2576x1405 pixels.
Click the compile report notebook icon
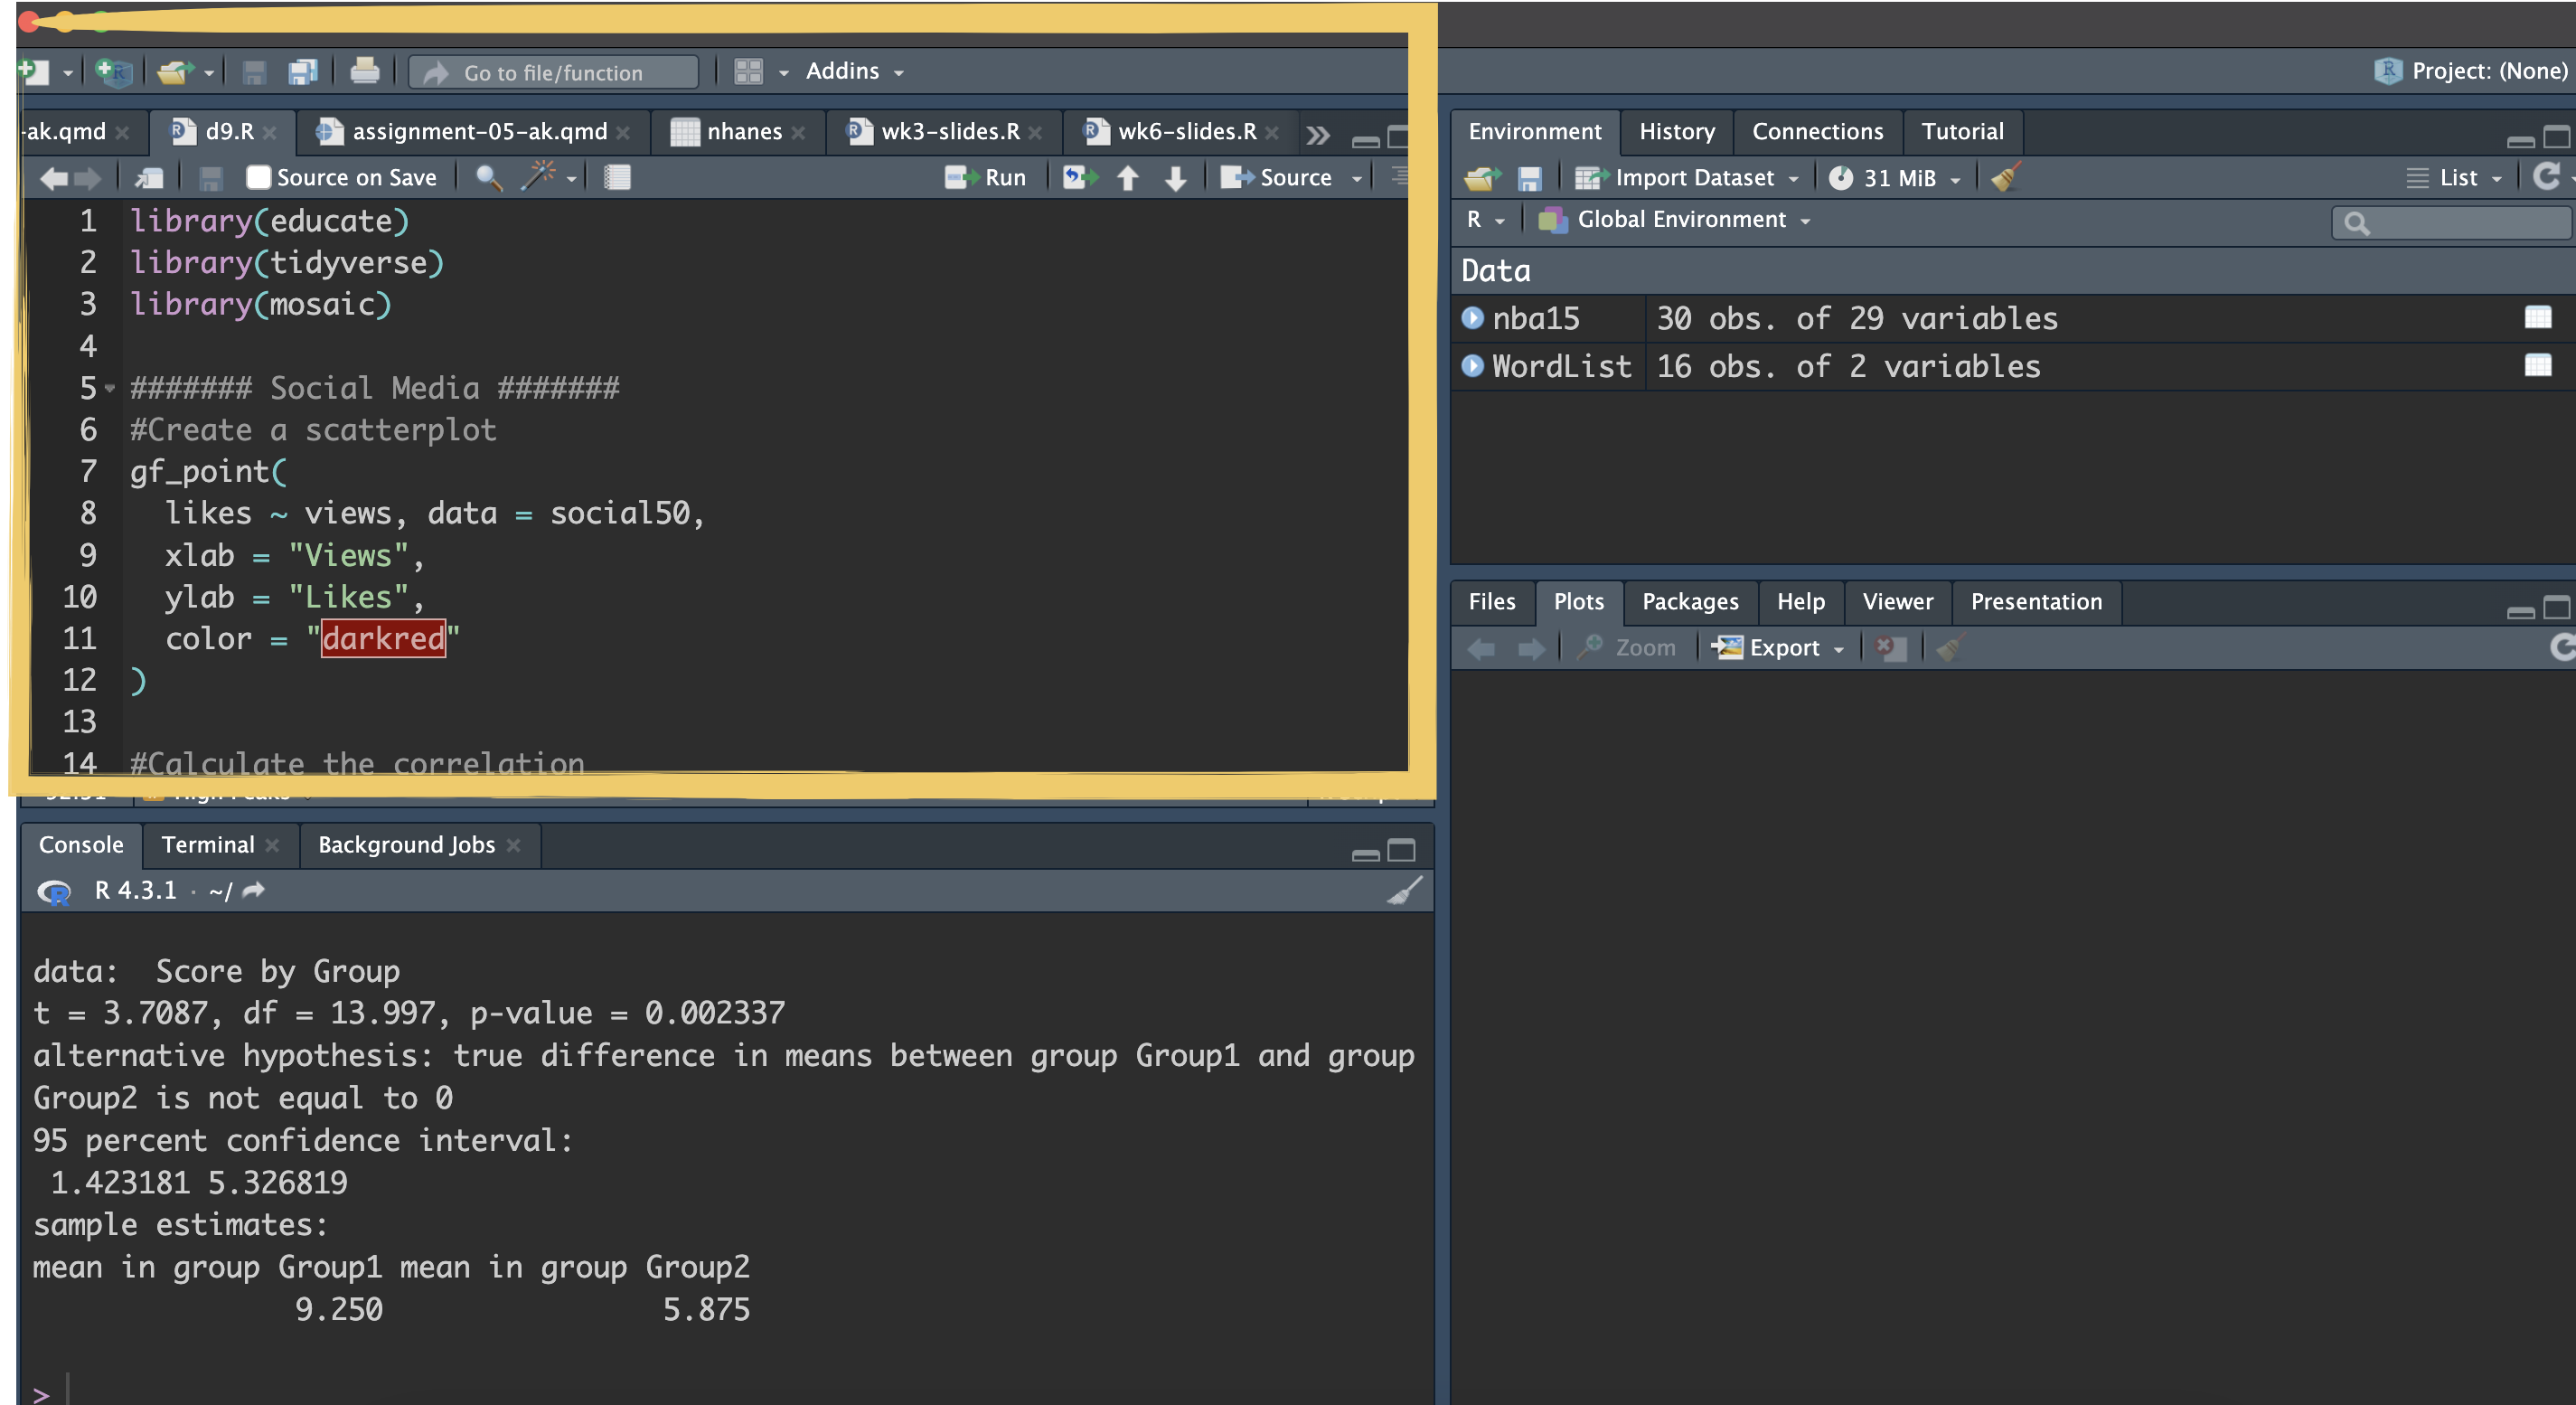(617, 178)
